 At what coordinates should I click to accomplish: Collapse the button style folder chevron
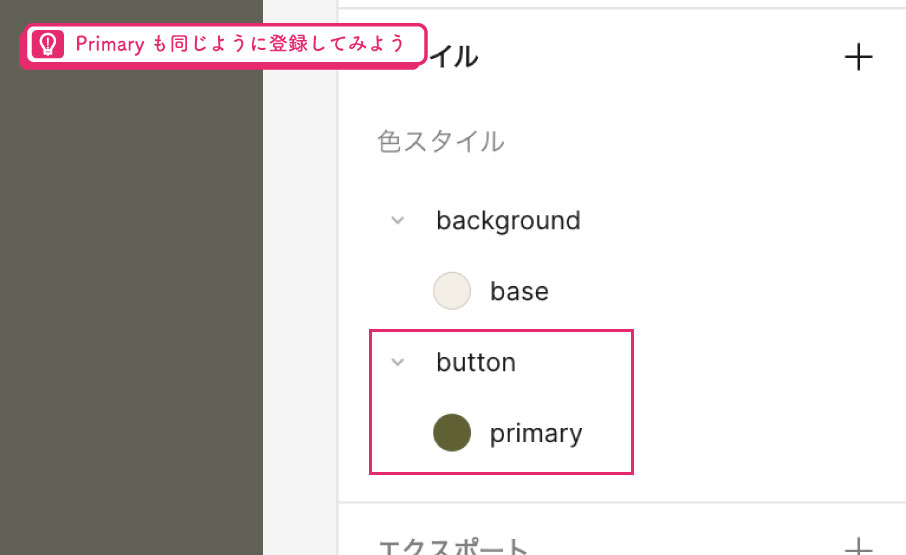398,362
